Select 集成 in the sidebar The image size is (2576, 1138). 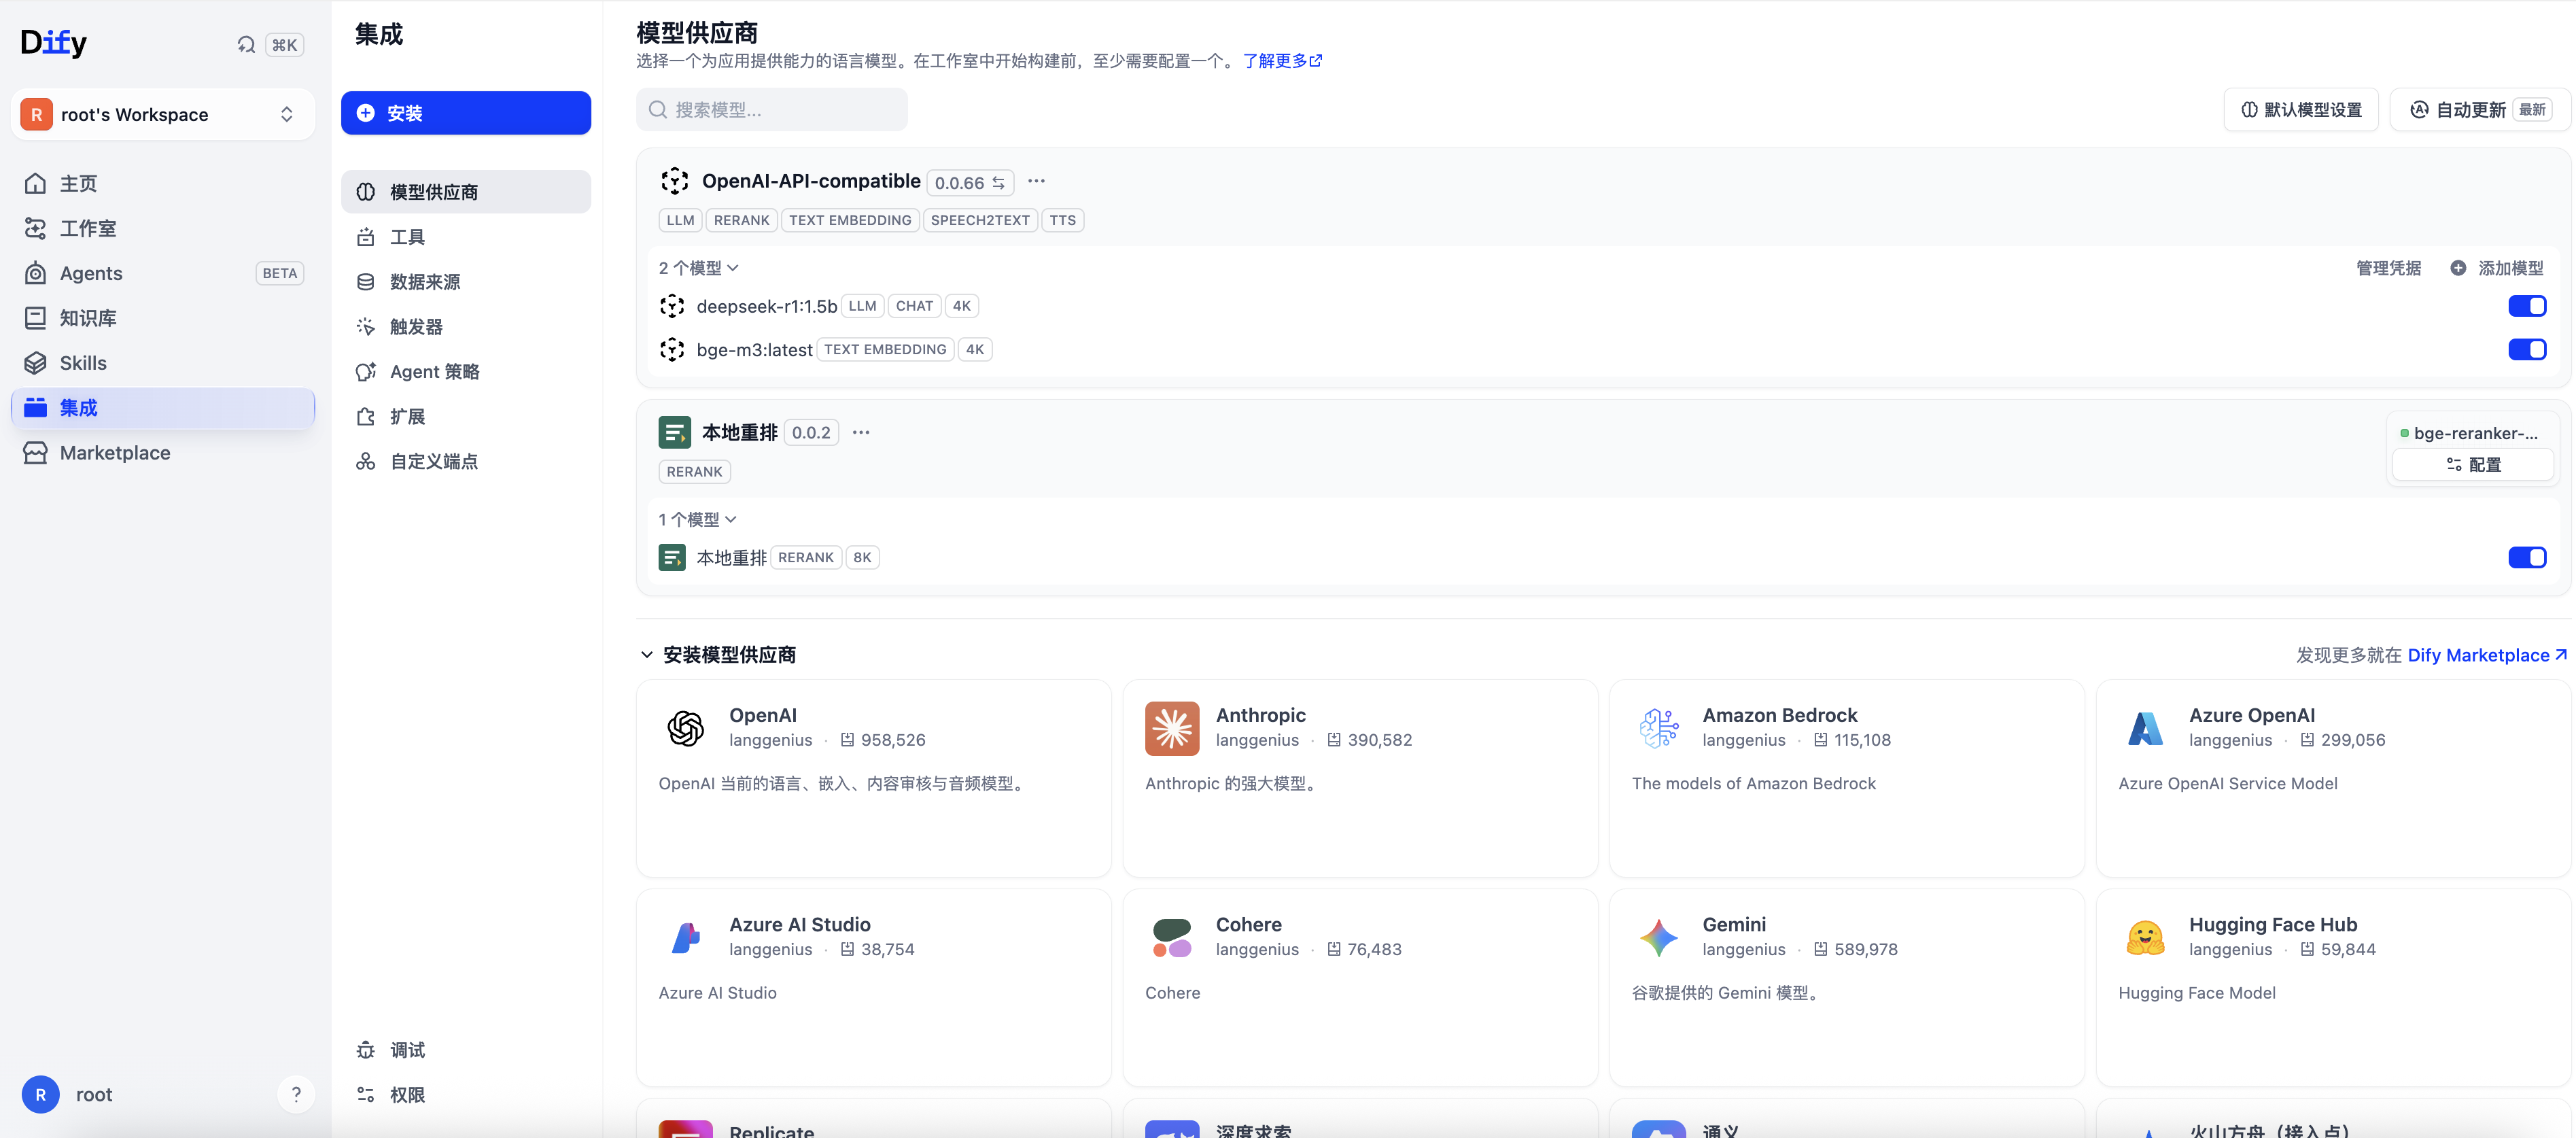coord(162,408)
